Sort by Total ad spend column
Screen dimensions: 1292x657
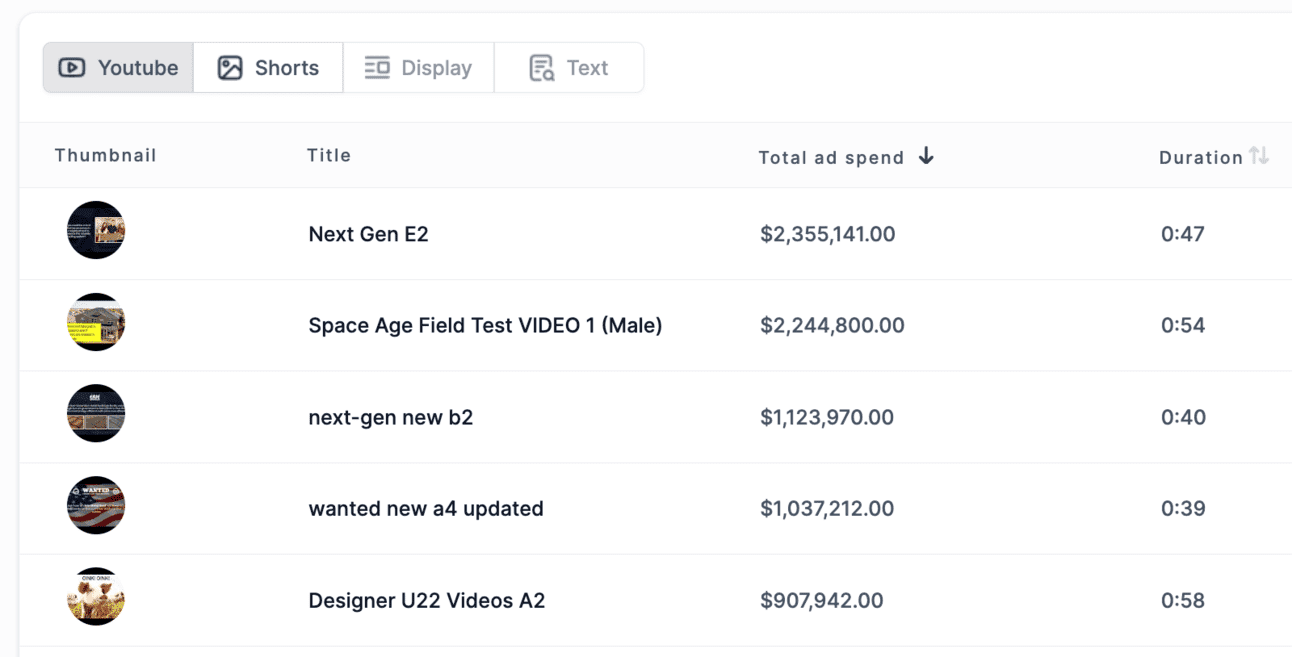[x=831, y=157]
